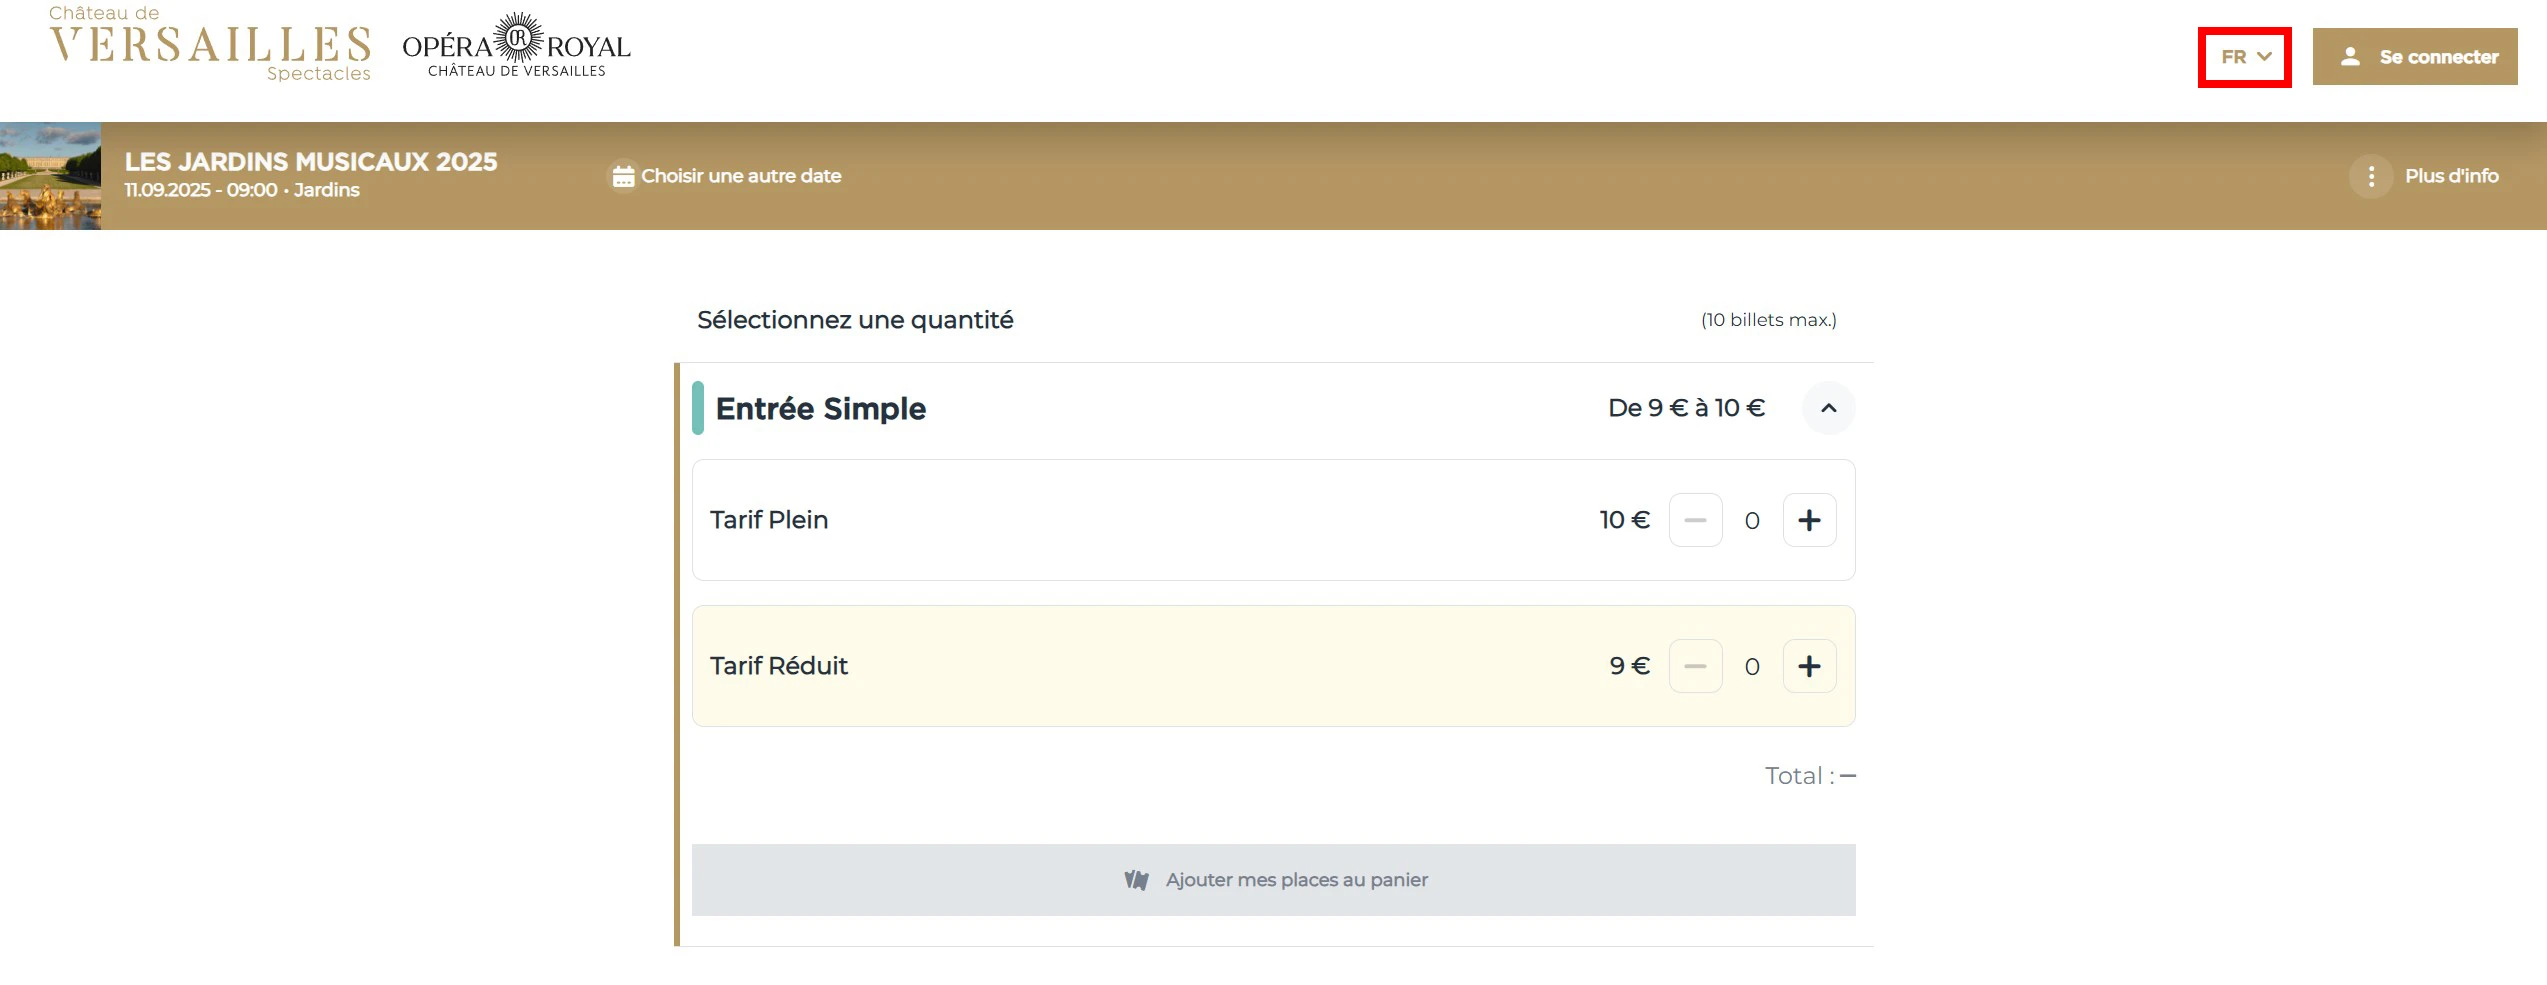This screenshot has width=2547, height=985.
Task: Select the Choisir une autre date link
Action: [740, 176]
